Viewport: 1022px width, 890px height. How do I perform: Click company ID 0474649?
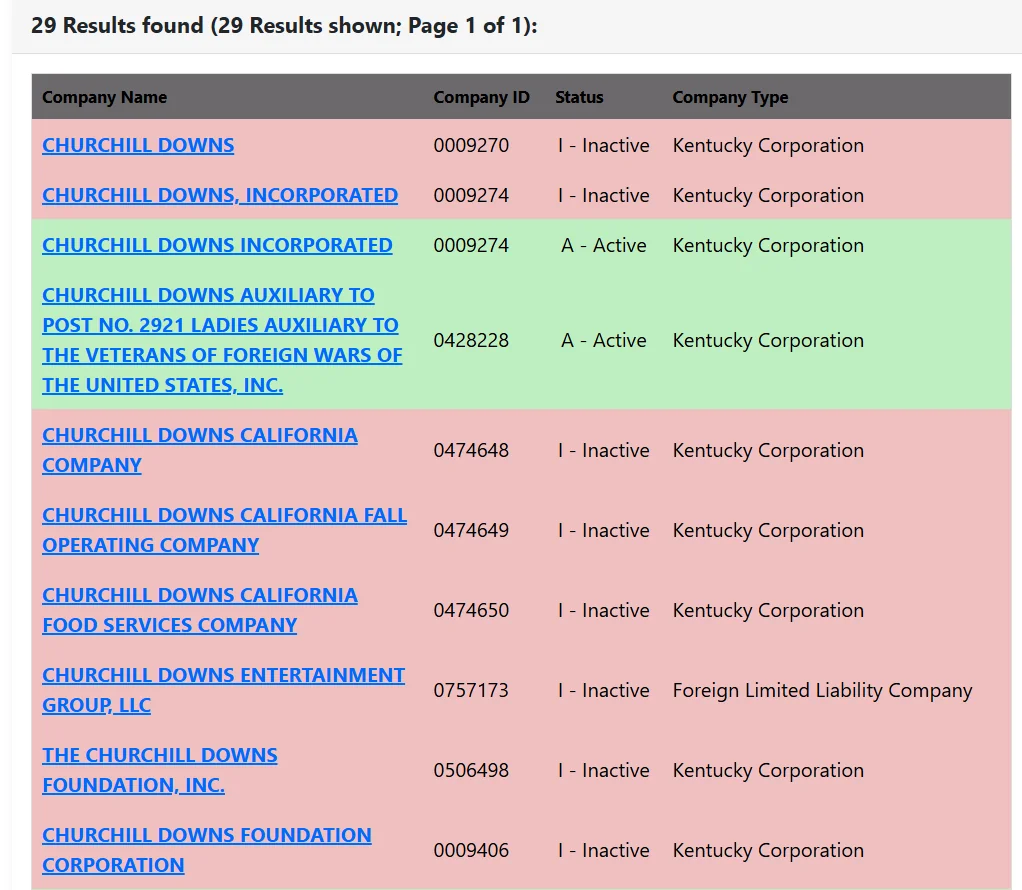click(x=471, y=530)
